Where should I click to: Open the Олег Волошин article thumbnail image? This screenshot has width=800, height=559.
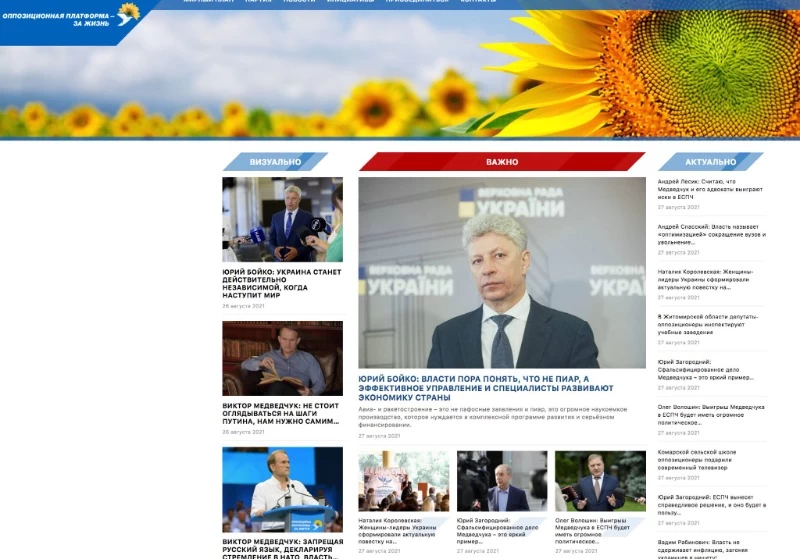[x=600, y=481]
